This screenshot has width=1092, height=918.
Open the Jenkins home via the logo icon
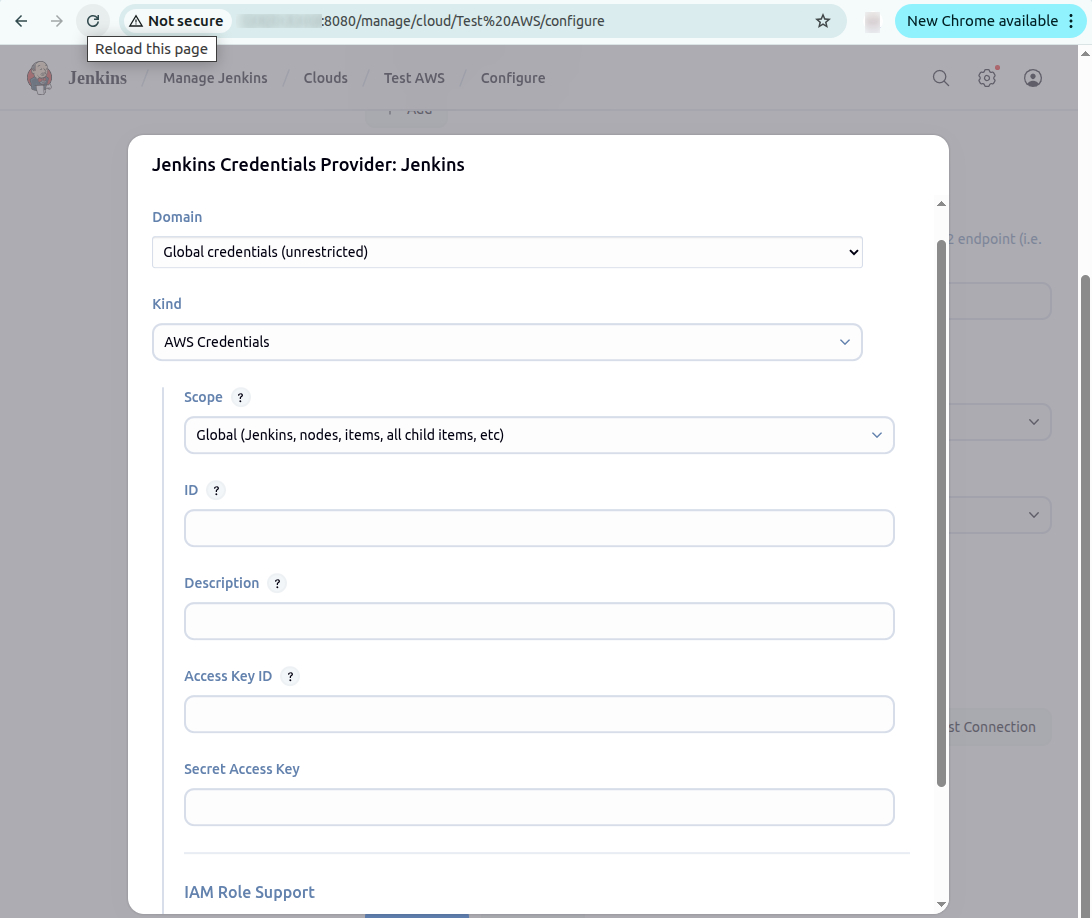pyautogui.click(x=39, y=77)
